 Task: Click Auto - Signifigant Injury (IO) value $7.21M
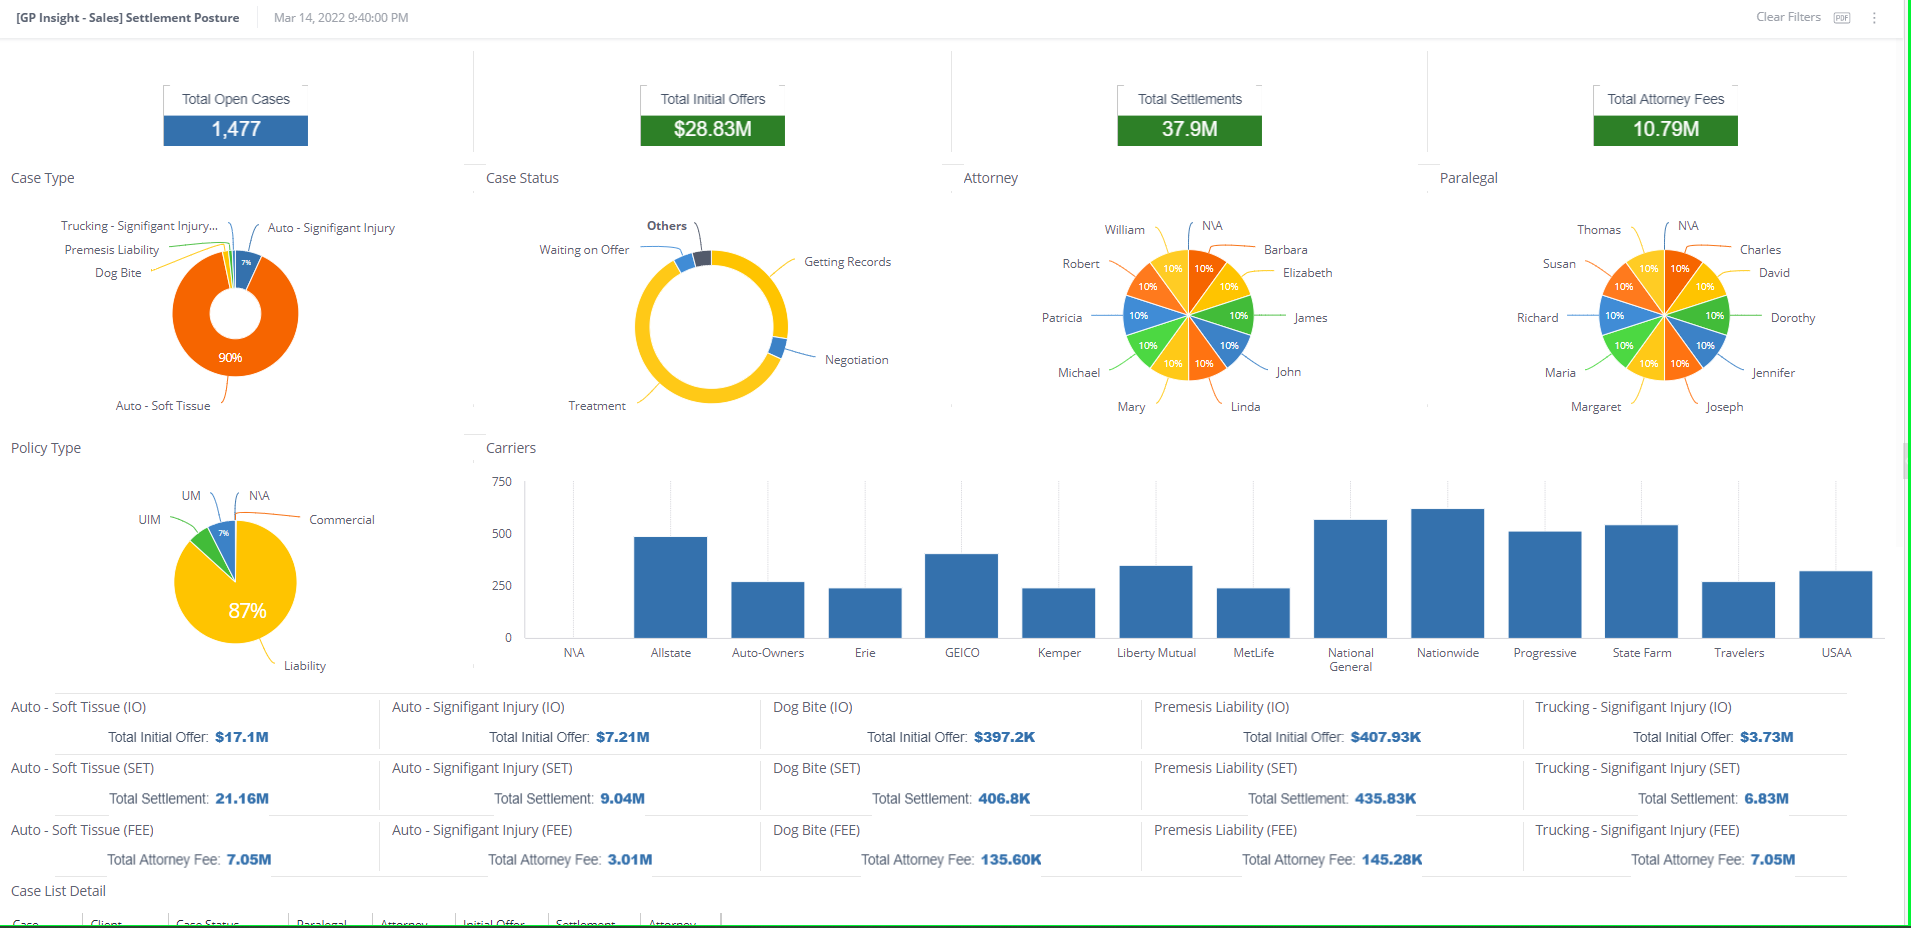click(623, 737)
